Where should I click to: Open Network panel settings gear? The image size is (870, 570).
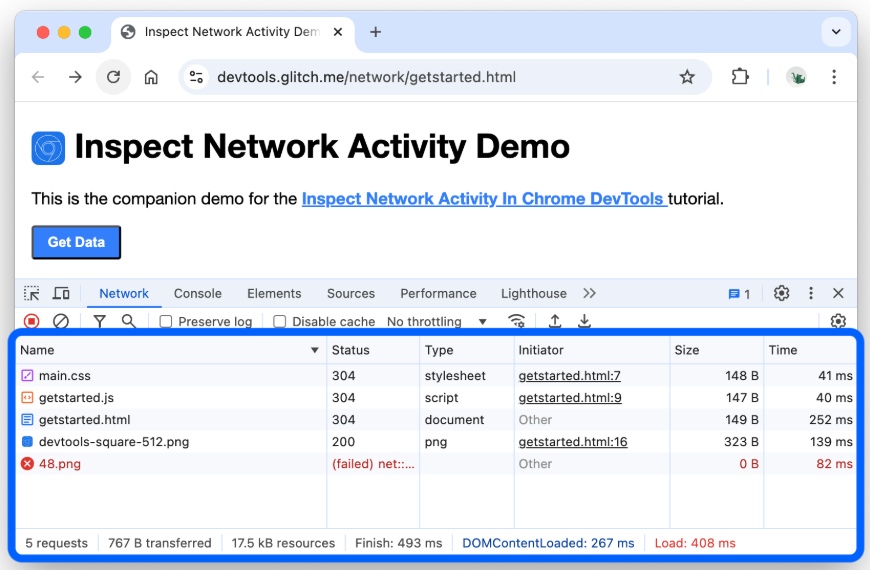pyautogui.click(x=838, y=321)
